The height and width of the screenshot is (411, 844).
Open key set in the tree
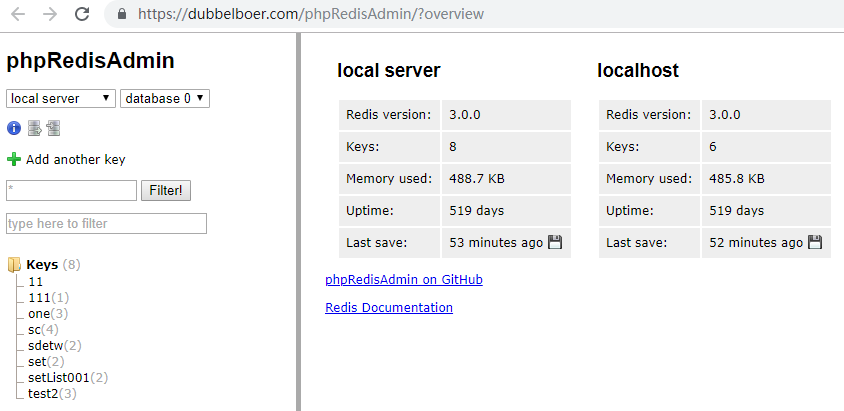(46, 362)
